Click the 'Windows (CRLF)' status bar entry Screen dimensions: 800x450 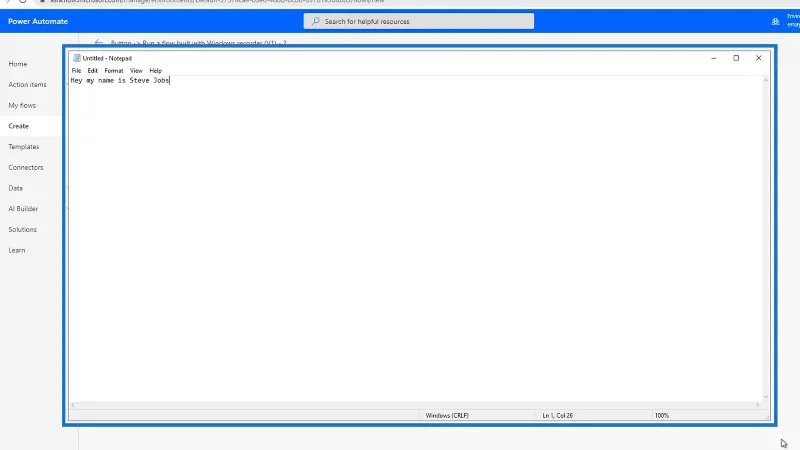tap(447, 415)
